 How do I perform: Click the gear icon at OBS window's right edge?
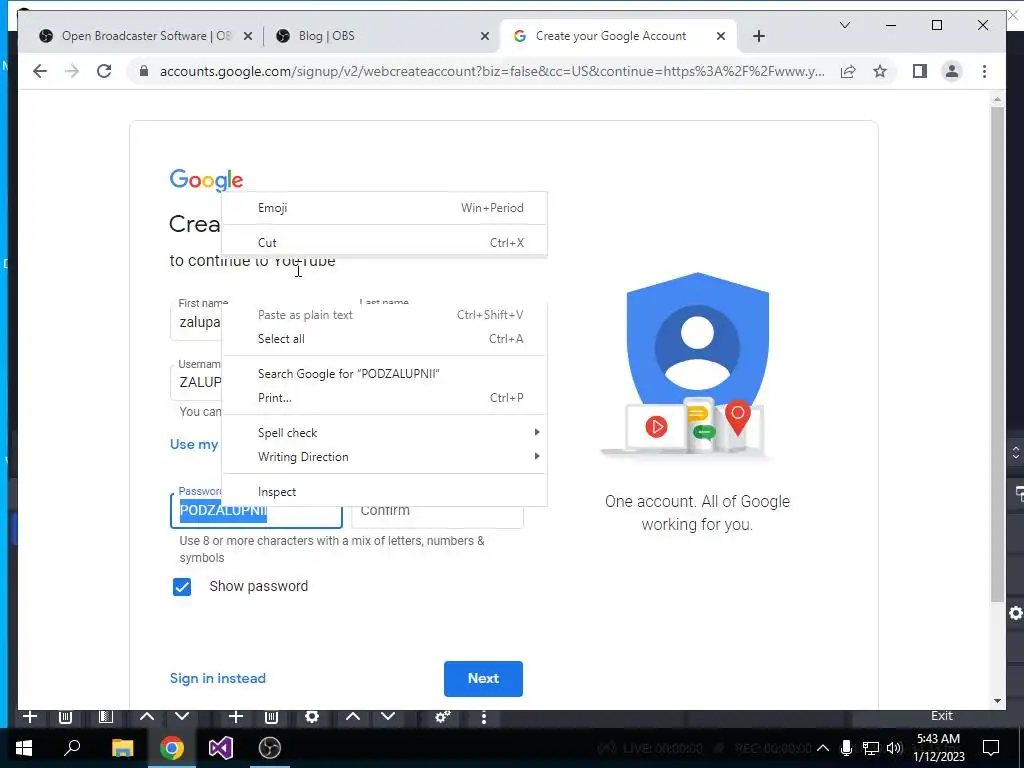coord(1016,613)
